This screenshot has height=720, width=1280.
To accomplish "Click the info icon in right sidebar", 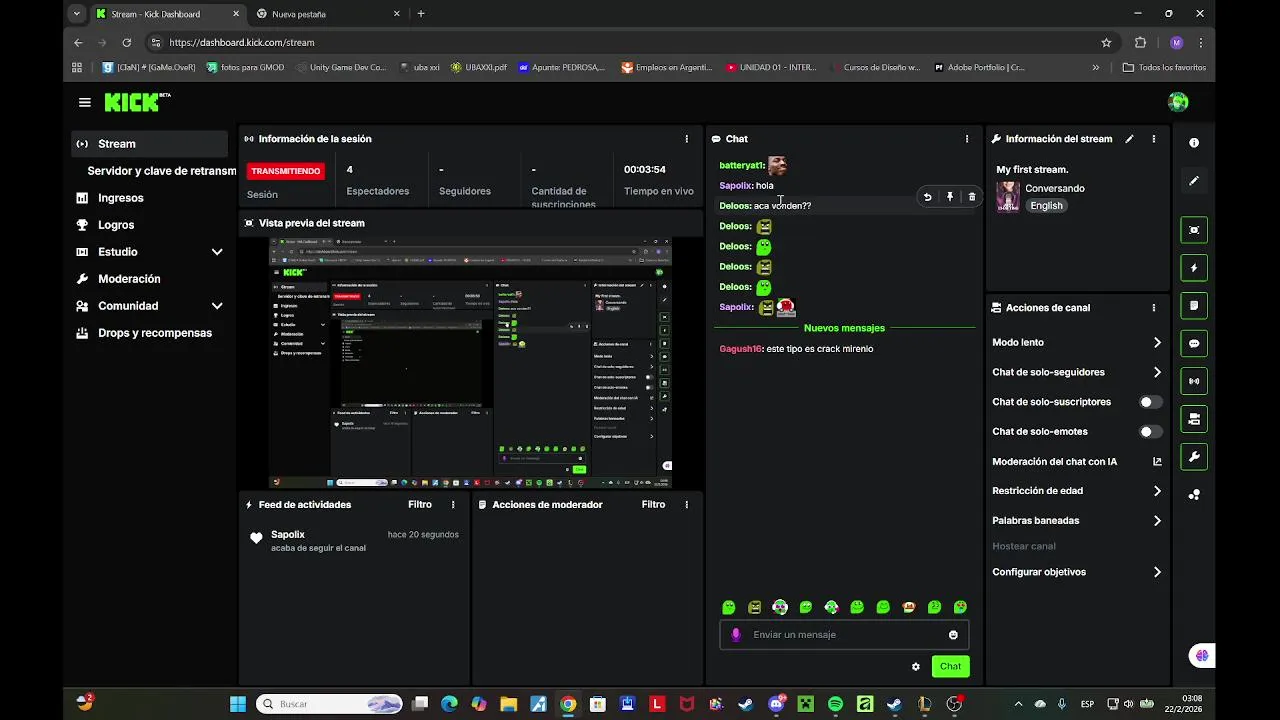I will pos(1194,143).
